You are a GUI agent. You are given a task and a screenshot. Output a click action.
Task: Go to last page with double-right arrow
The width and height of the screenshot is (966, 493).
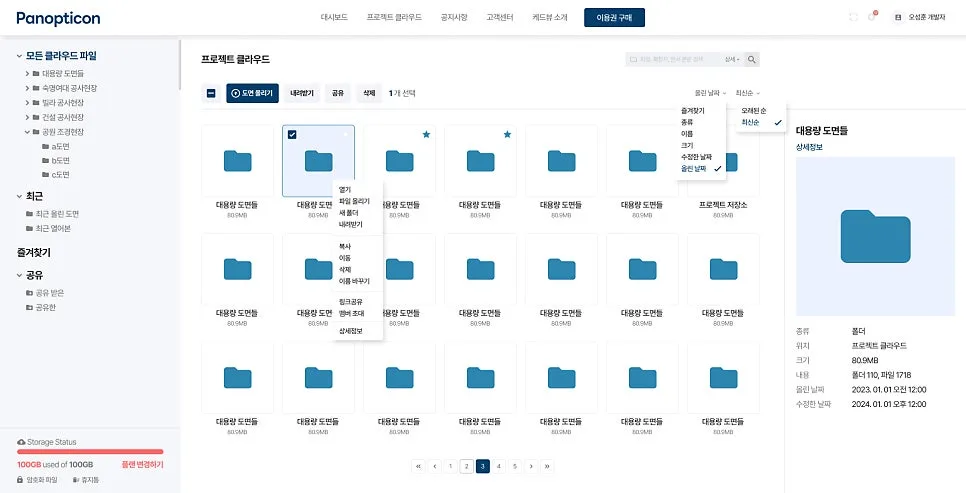click(547, 467)
